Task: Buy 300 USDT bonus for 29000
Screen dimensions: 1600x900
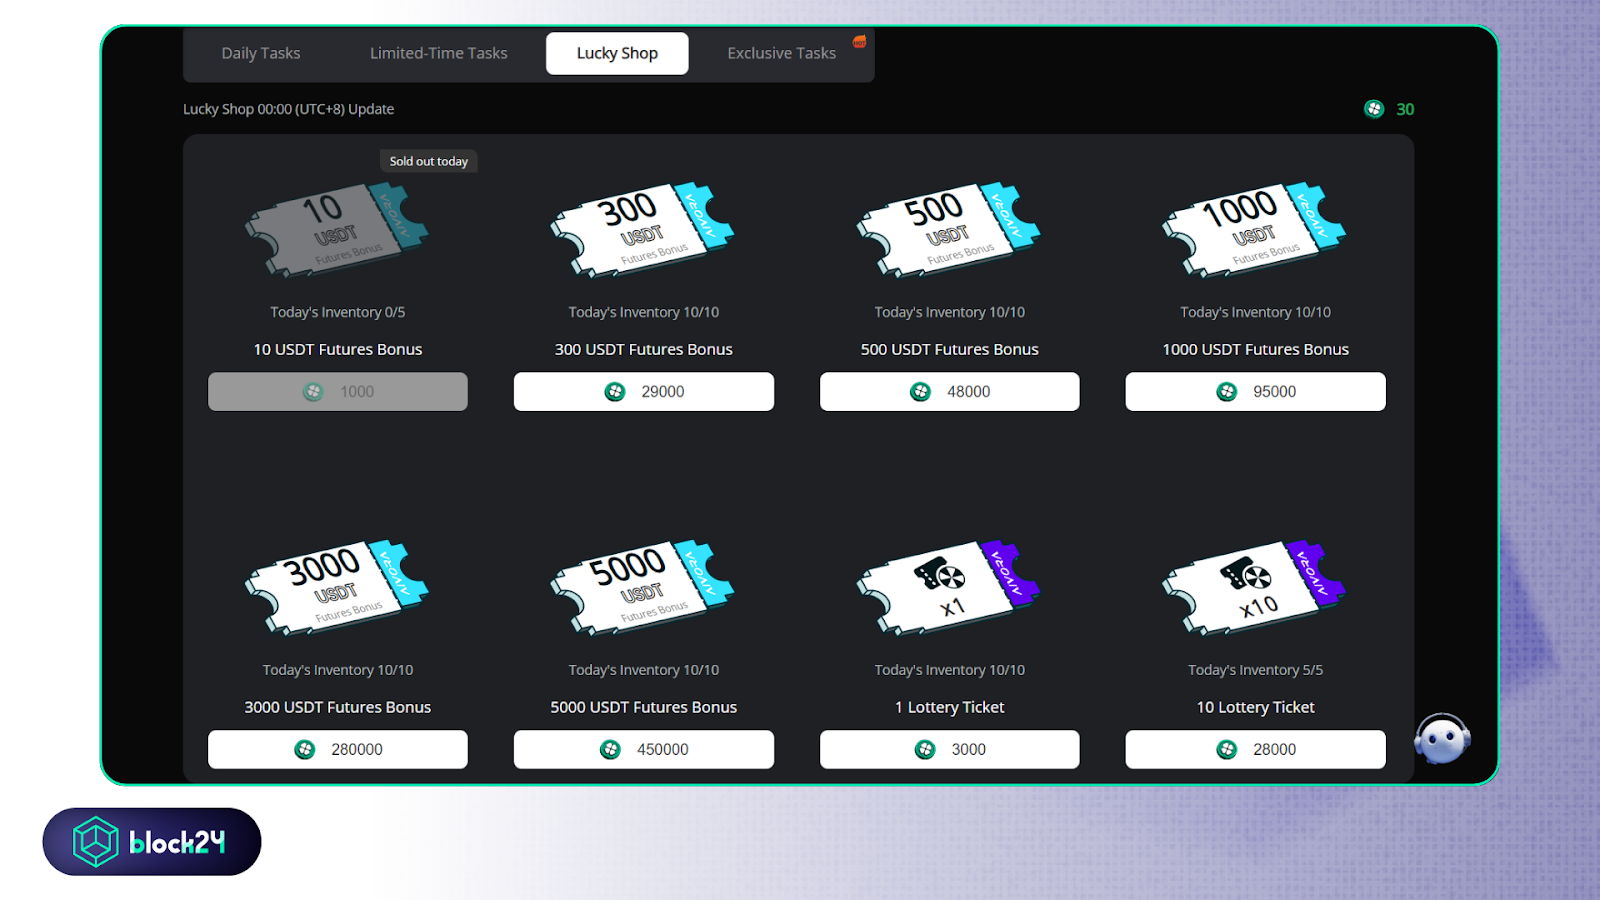Action: 644,392
